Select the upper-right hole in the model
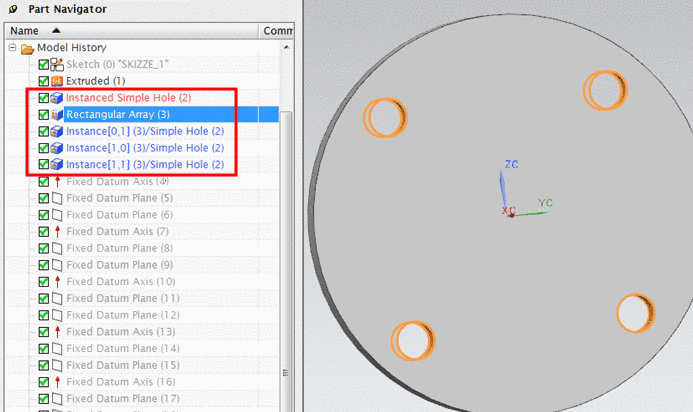 [605, 90]
